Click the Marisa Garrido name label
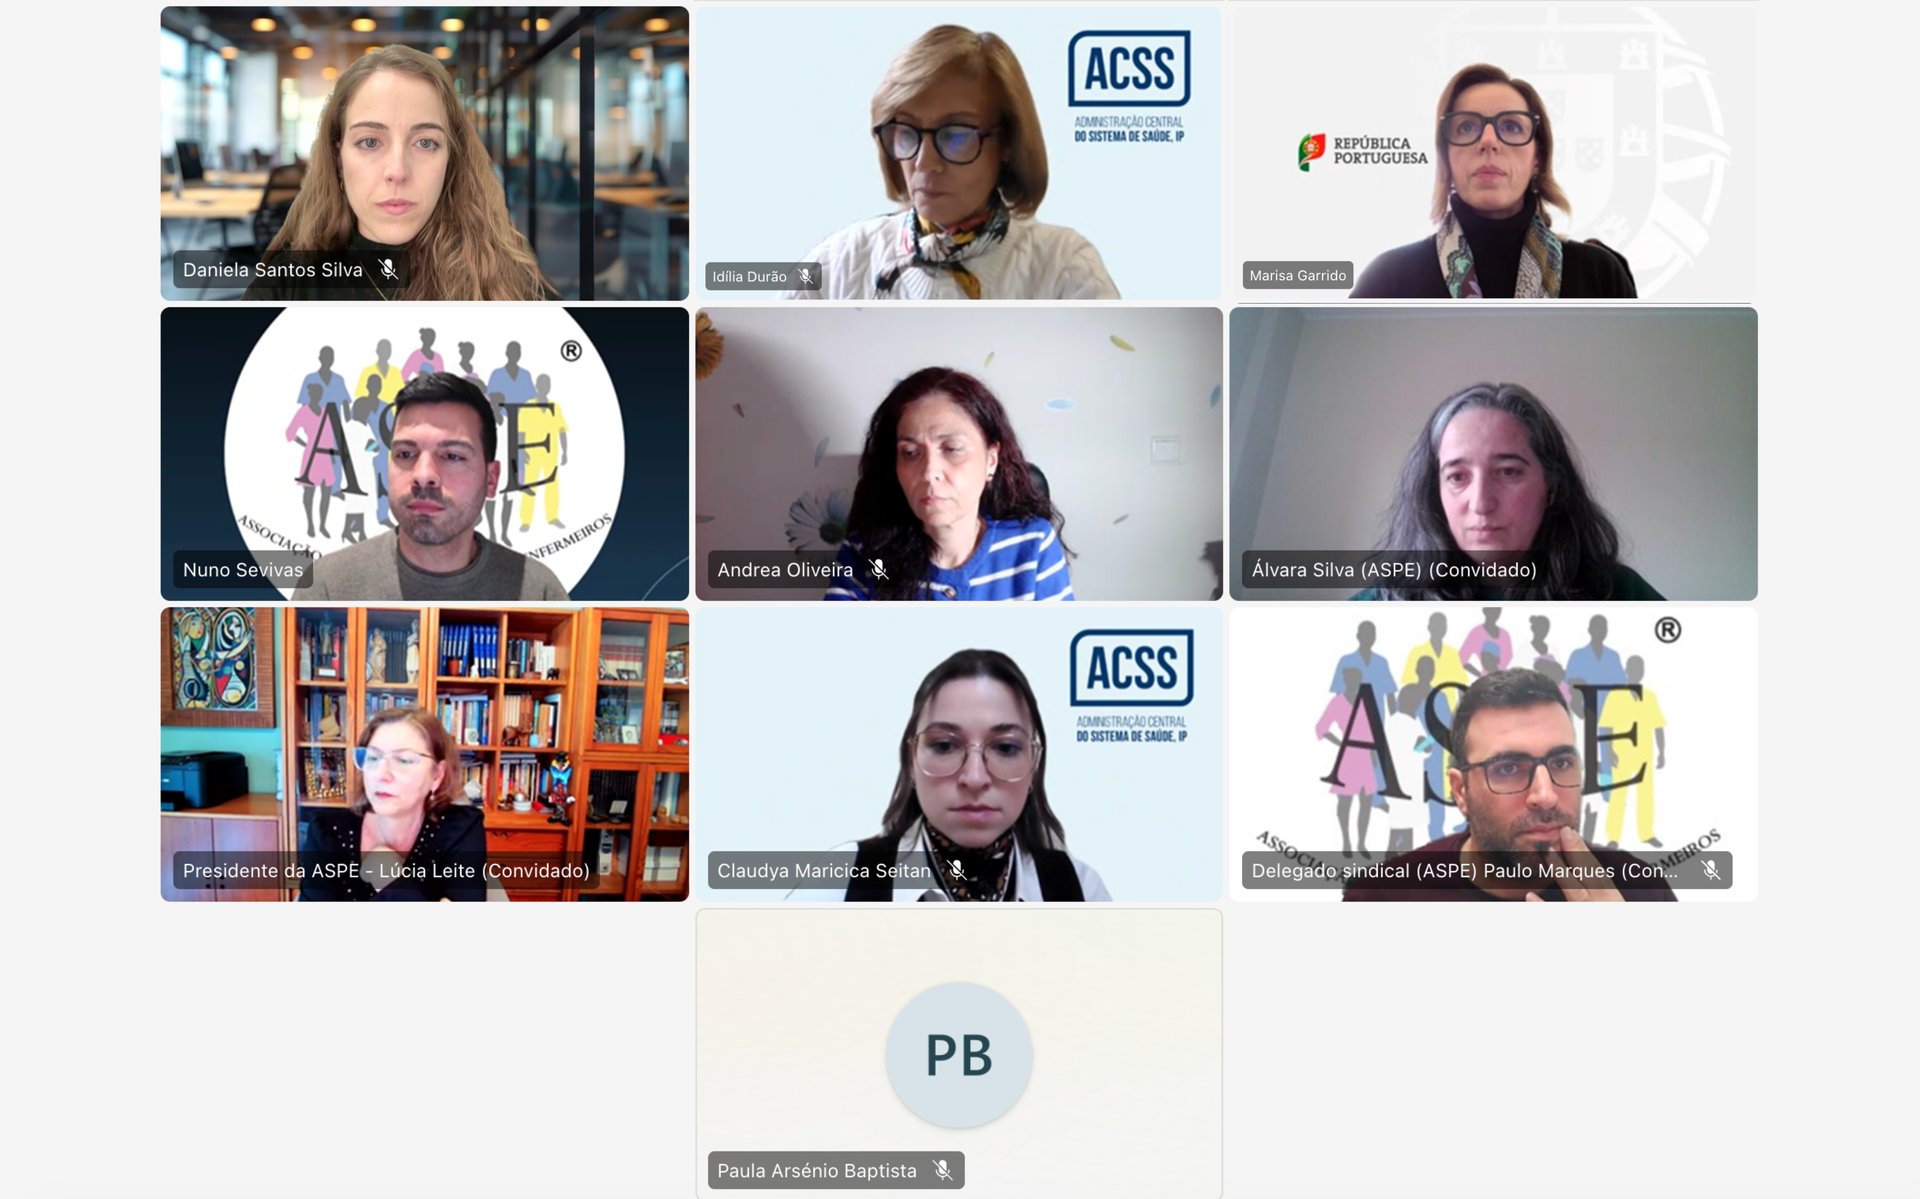 click(x=1297, y=275)
